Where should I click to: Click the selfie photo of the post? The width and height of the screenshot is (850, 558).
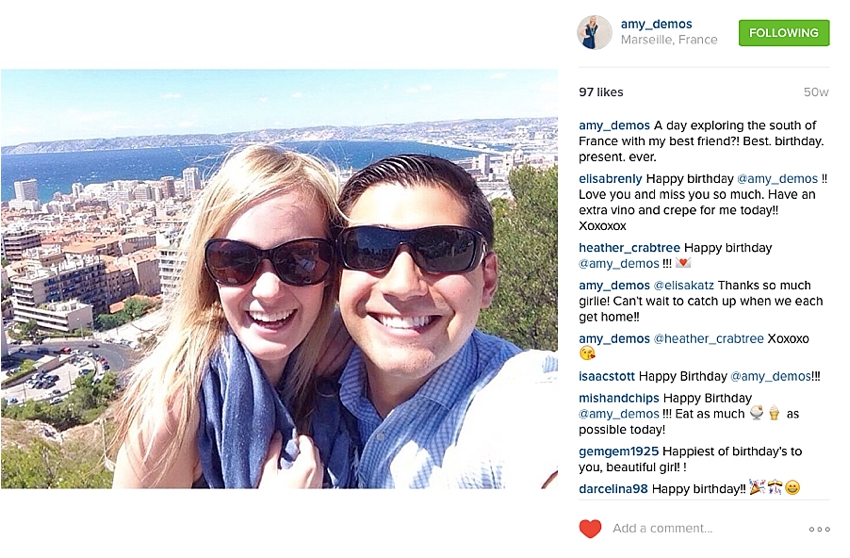[x=279, y=279]
